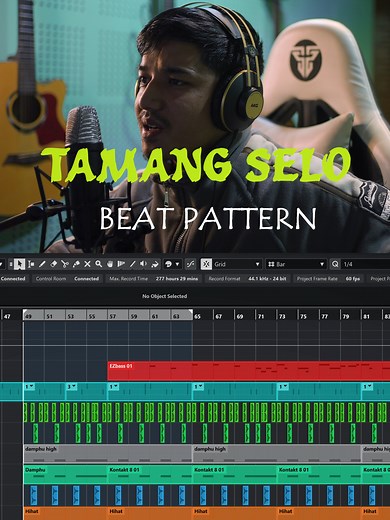This screenshot has height=520, width=390.
Task: Select the Time Warp tool
Action: (x=121, y=264)
